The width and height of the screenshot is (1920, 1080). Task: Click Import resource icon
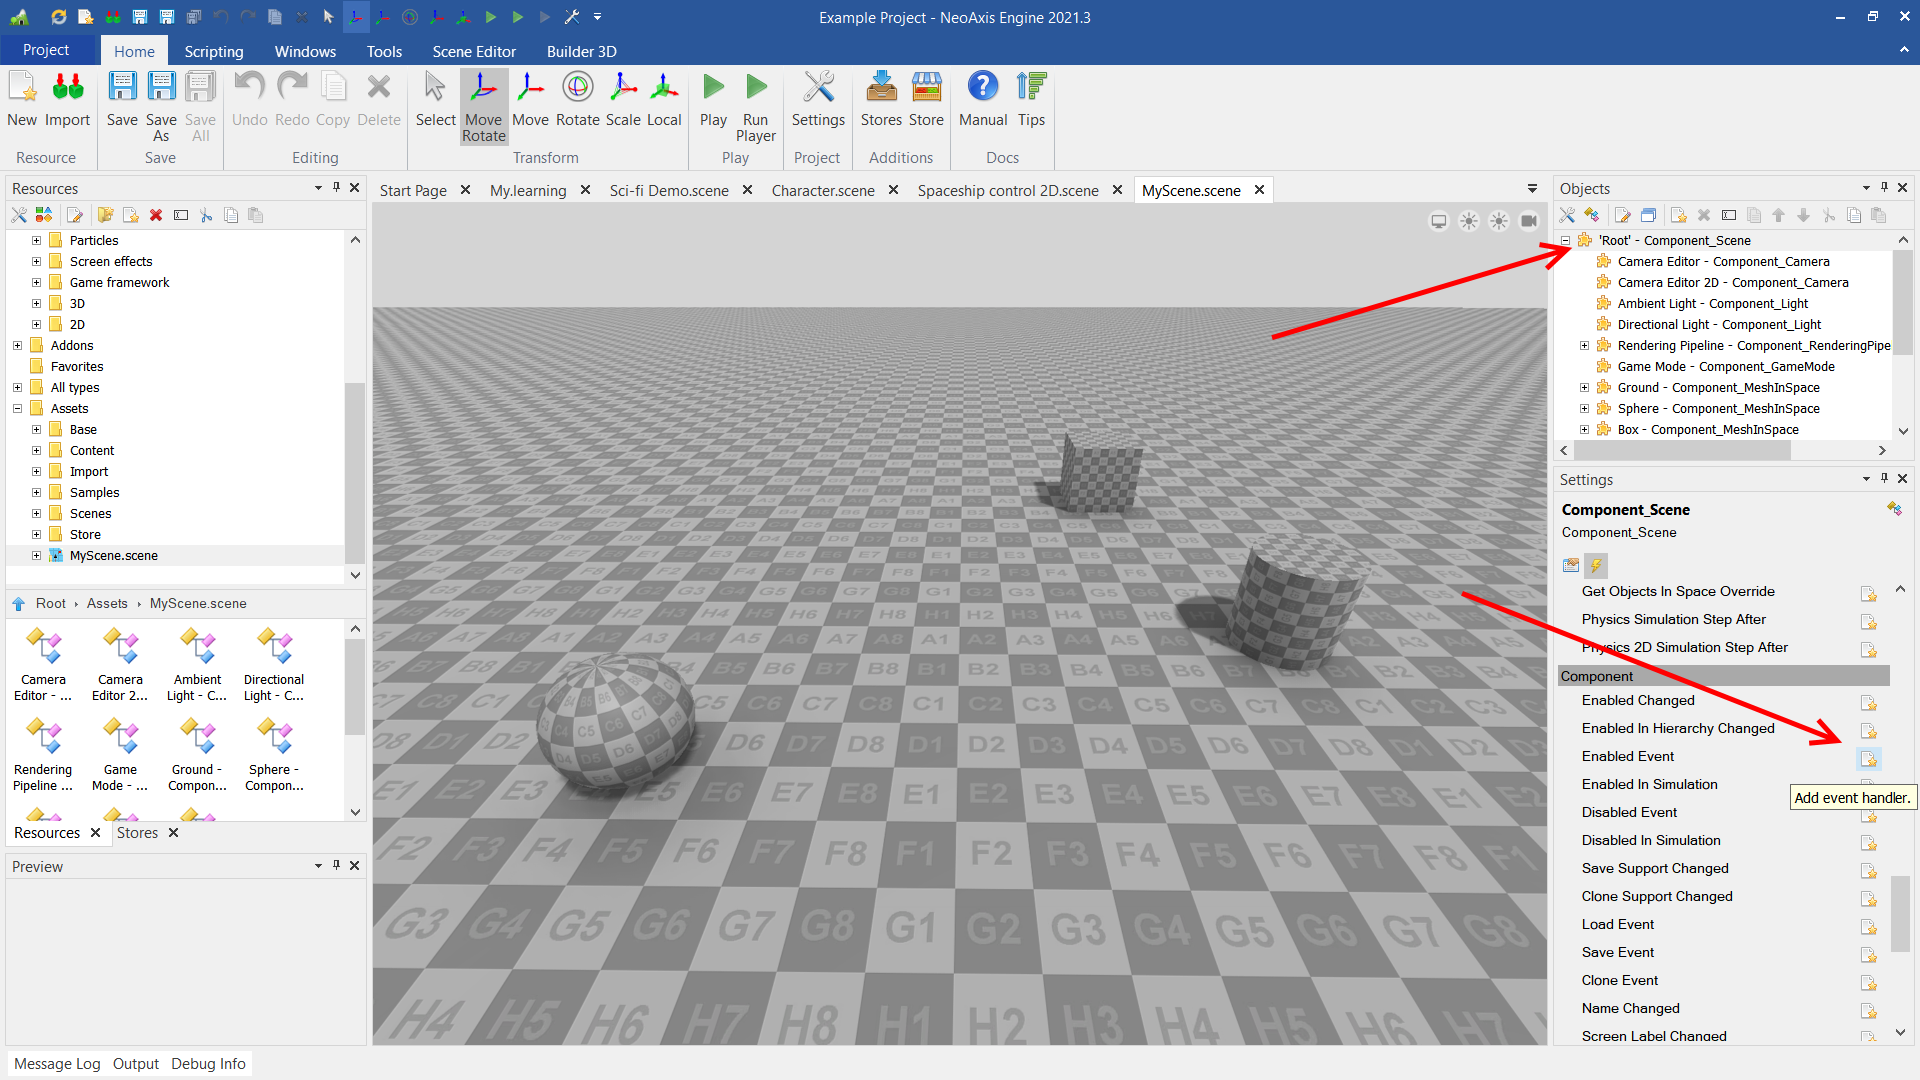67,99
